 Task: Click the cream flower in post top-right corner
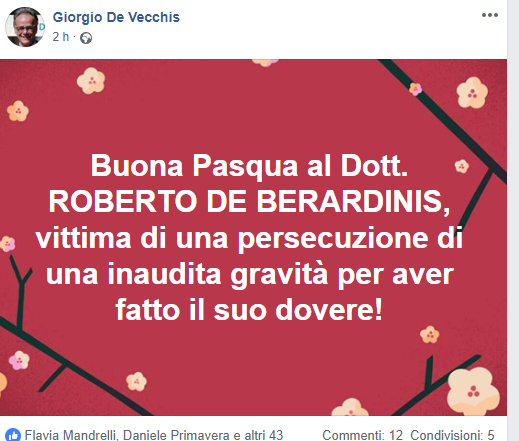click(x=472, y=93)
